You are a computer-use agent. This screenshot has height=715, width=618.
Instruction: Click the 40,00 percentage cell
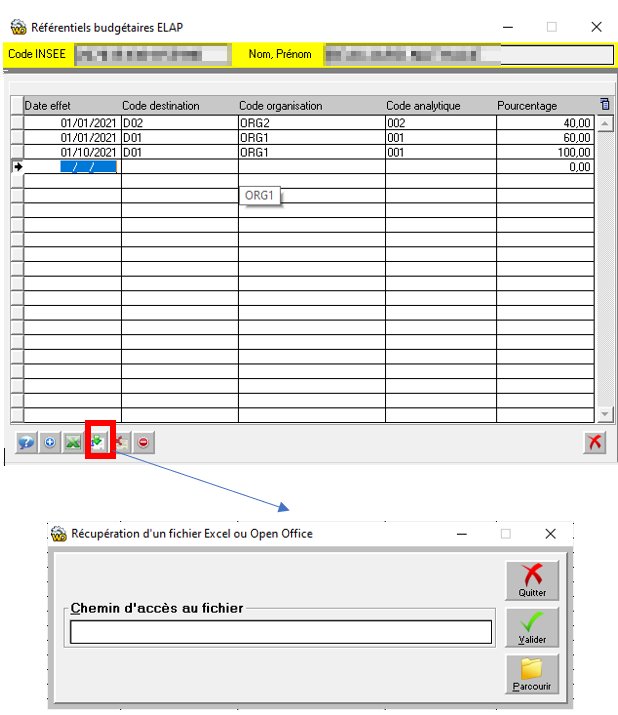545,123
